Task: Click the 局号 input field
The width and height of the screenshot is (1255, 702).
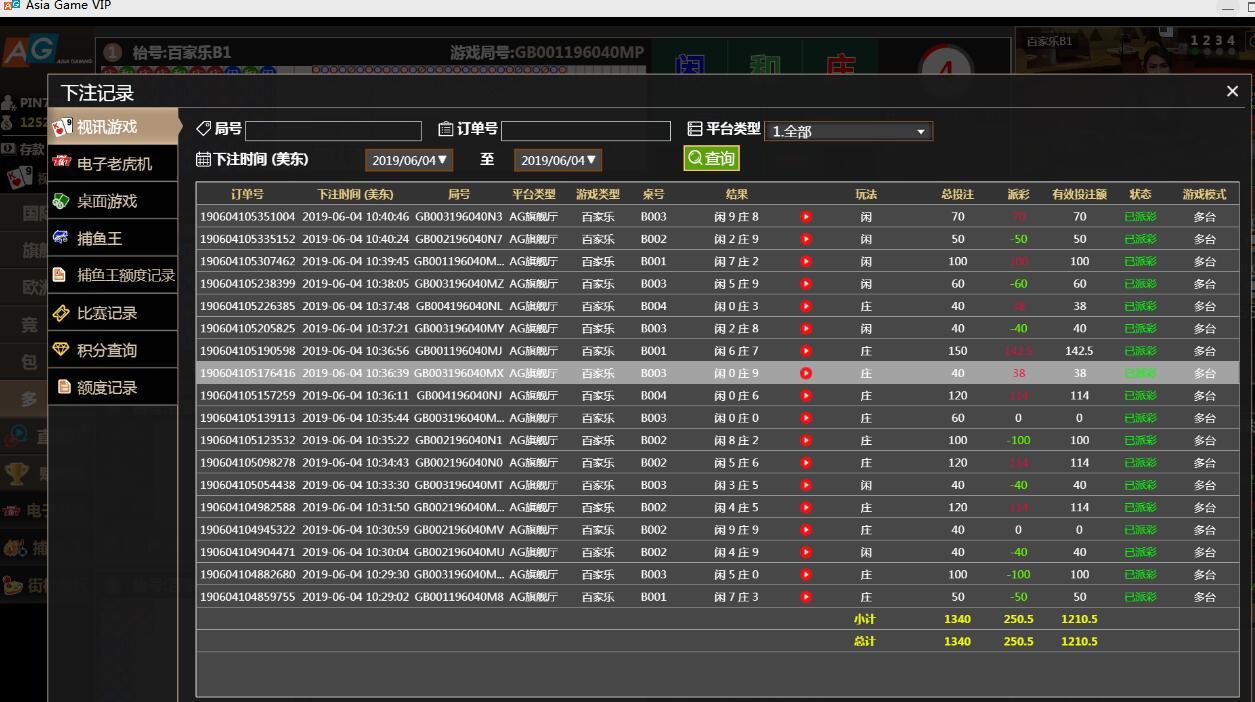Action: click(x=334, y=131)
